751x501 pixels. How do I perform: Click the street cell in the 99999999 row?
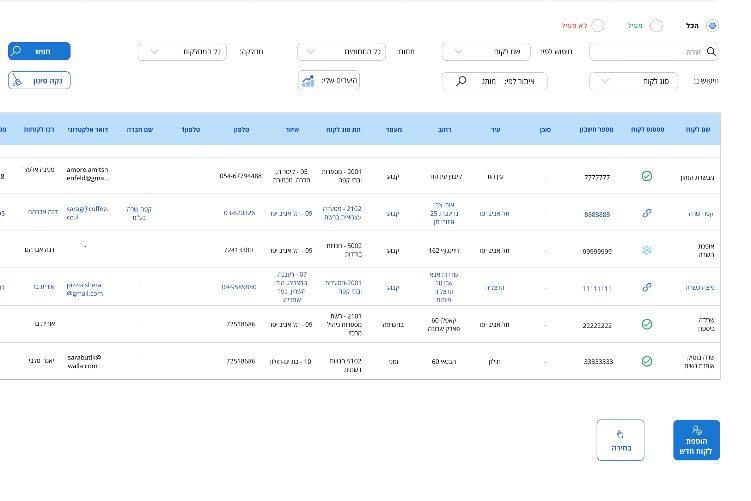tap(444, 250)
